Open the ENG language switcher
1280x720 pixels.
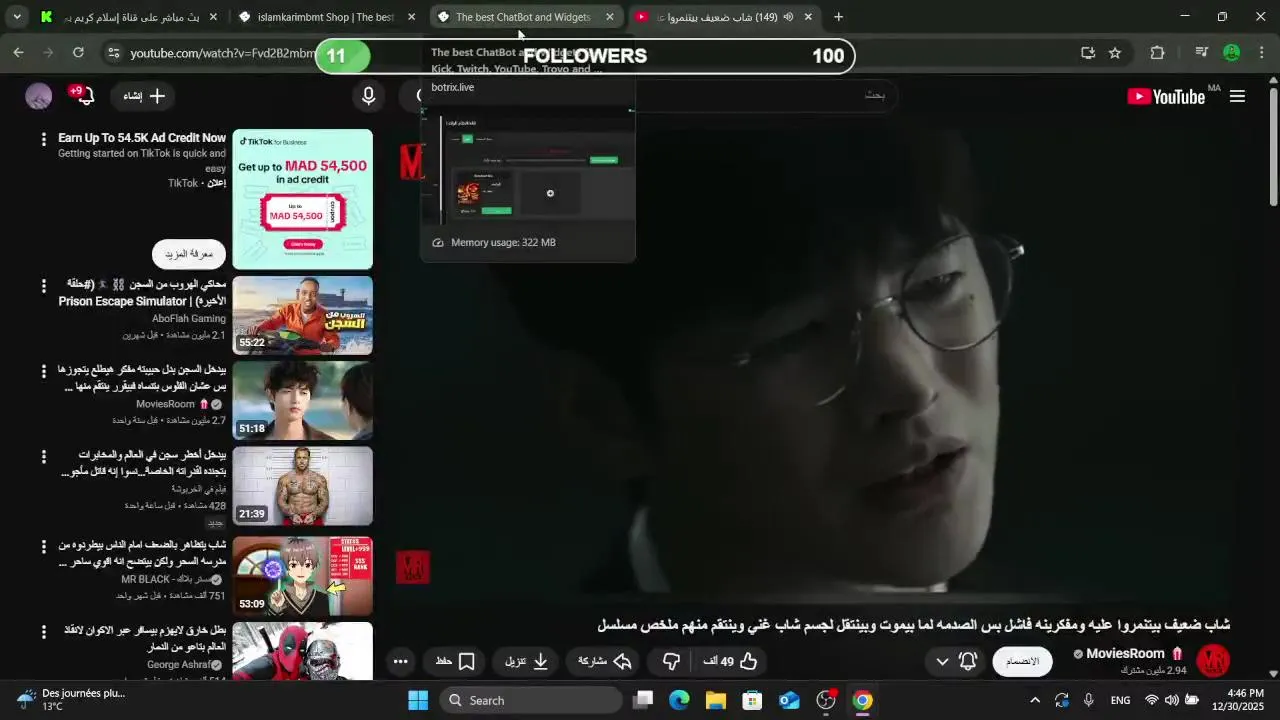[1121, 700]
